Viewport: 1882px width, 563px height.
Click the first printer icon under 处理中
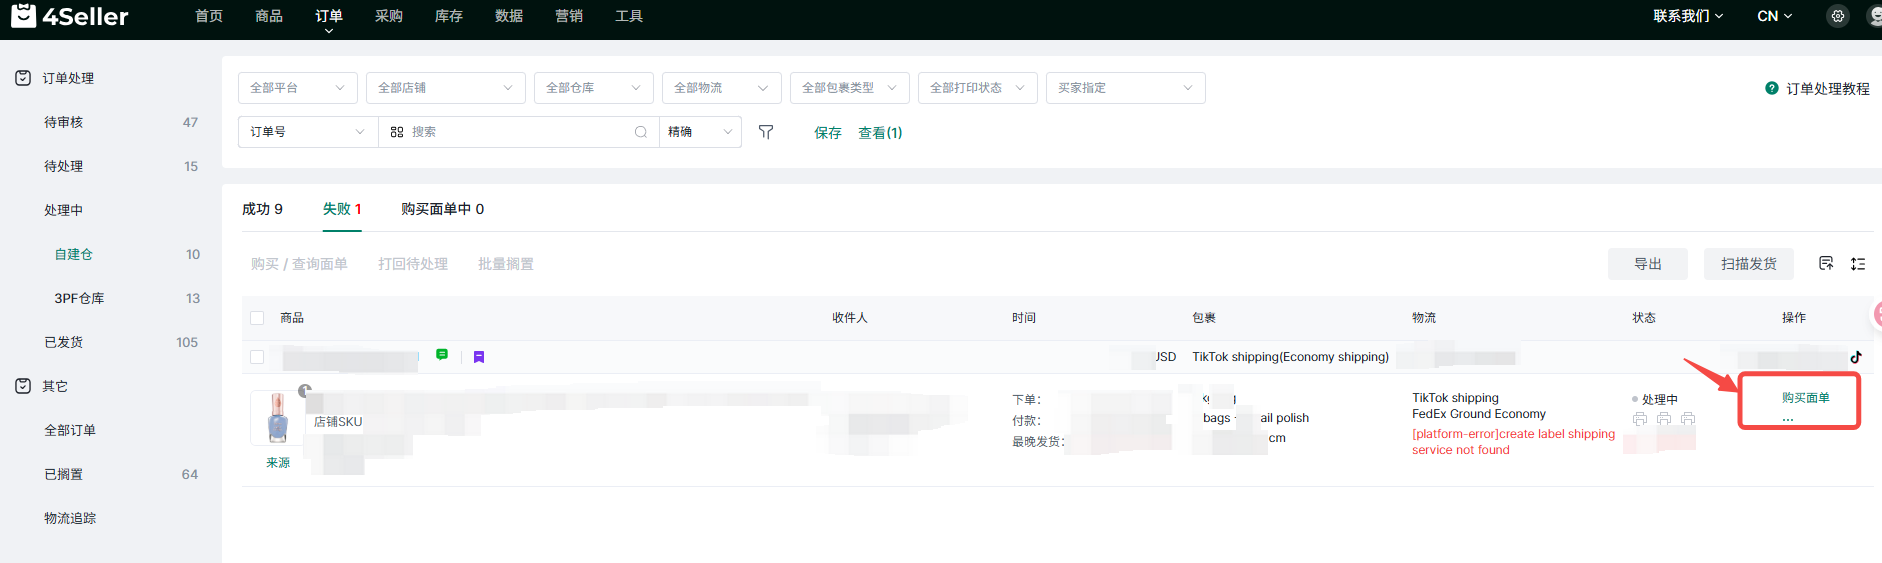[1640, 419]
